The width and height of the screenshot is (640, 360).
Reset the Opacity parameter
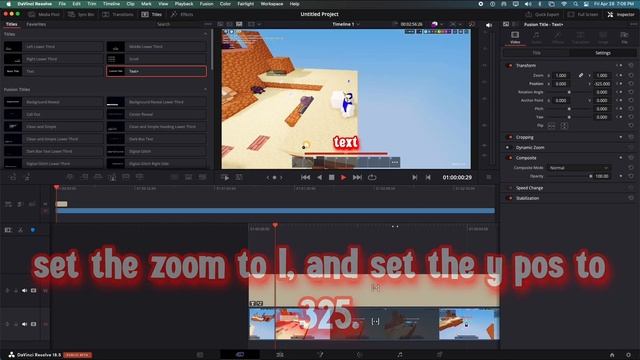tap(631, 176)
